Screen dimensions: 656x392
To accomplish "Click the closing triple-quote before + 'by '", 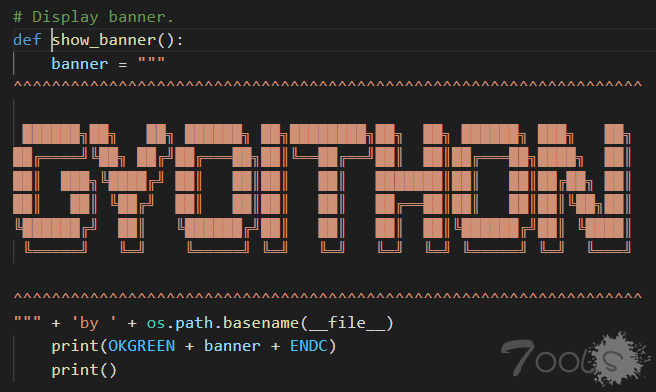I will (x=28, y=320).
